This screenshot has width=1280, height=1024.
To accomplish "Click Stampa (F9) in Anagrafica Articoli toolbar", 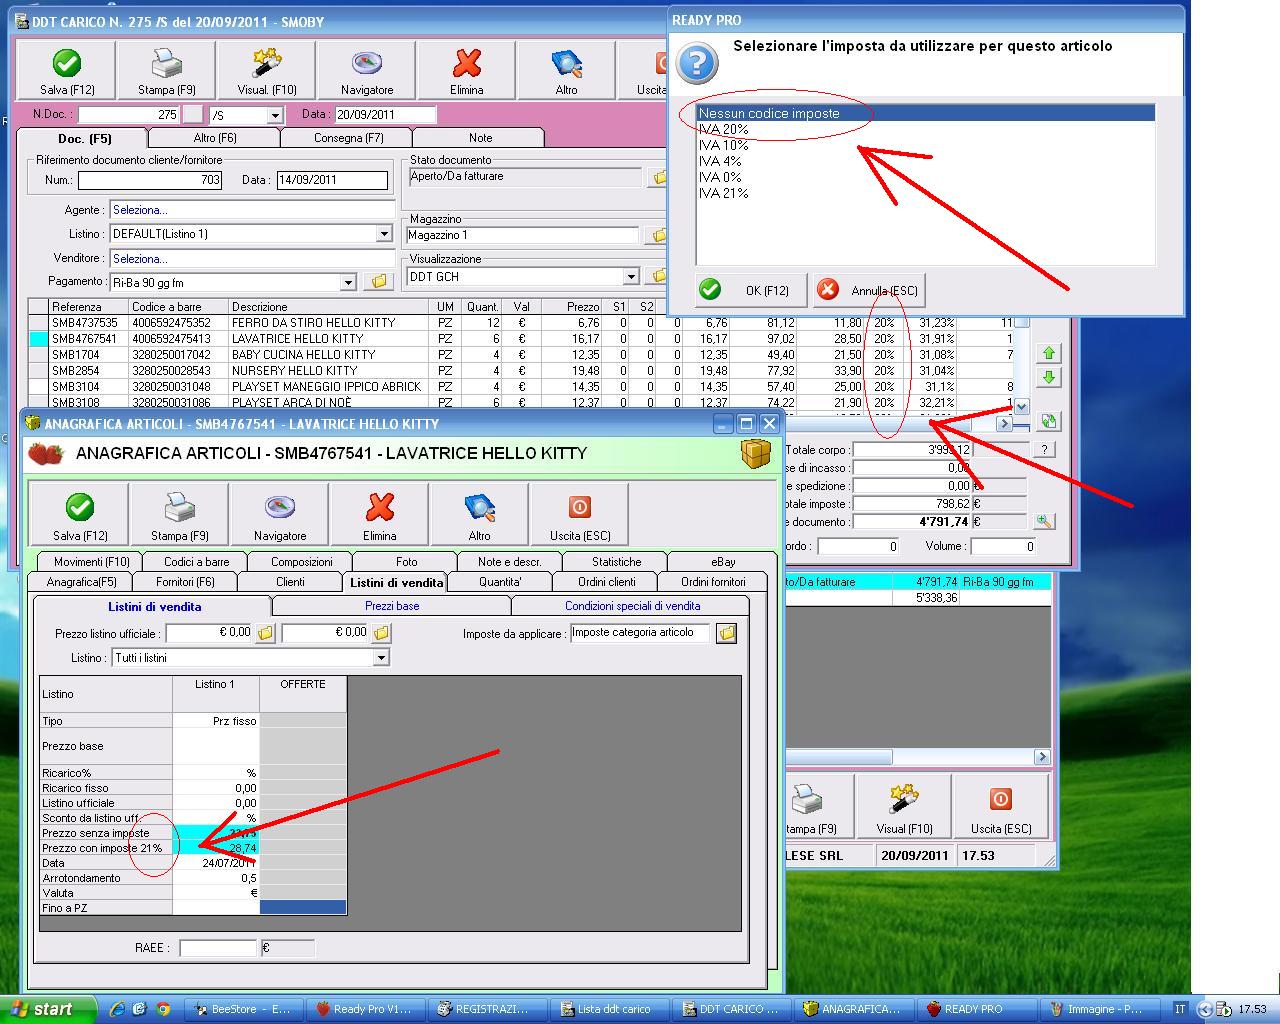I will (x=180, y=515).
